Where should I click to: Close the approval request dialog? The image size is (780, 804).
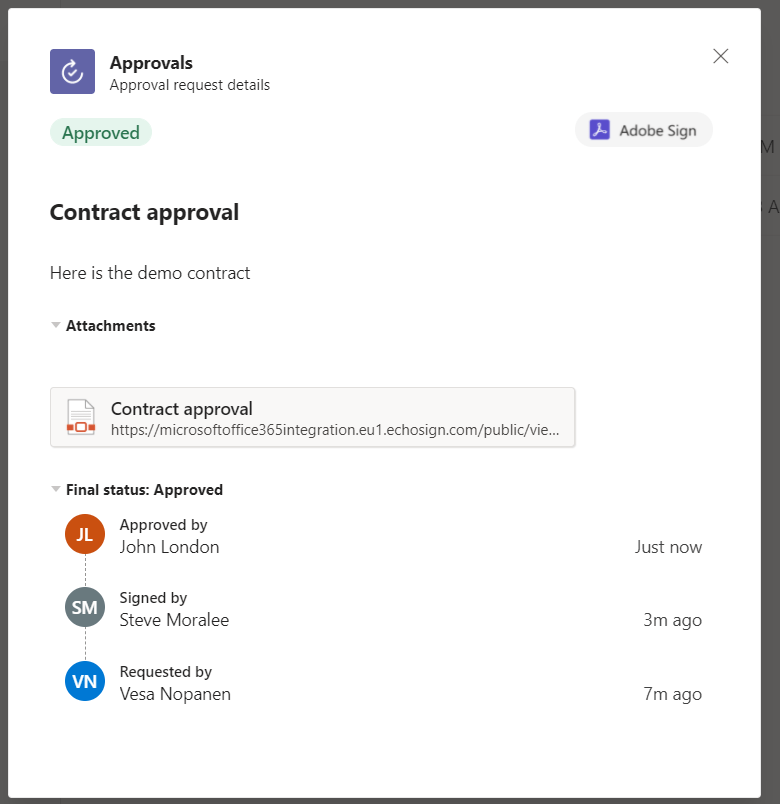click(720, 56)
